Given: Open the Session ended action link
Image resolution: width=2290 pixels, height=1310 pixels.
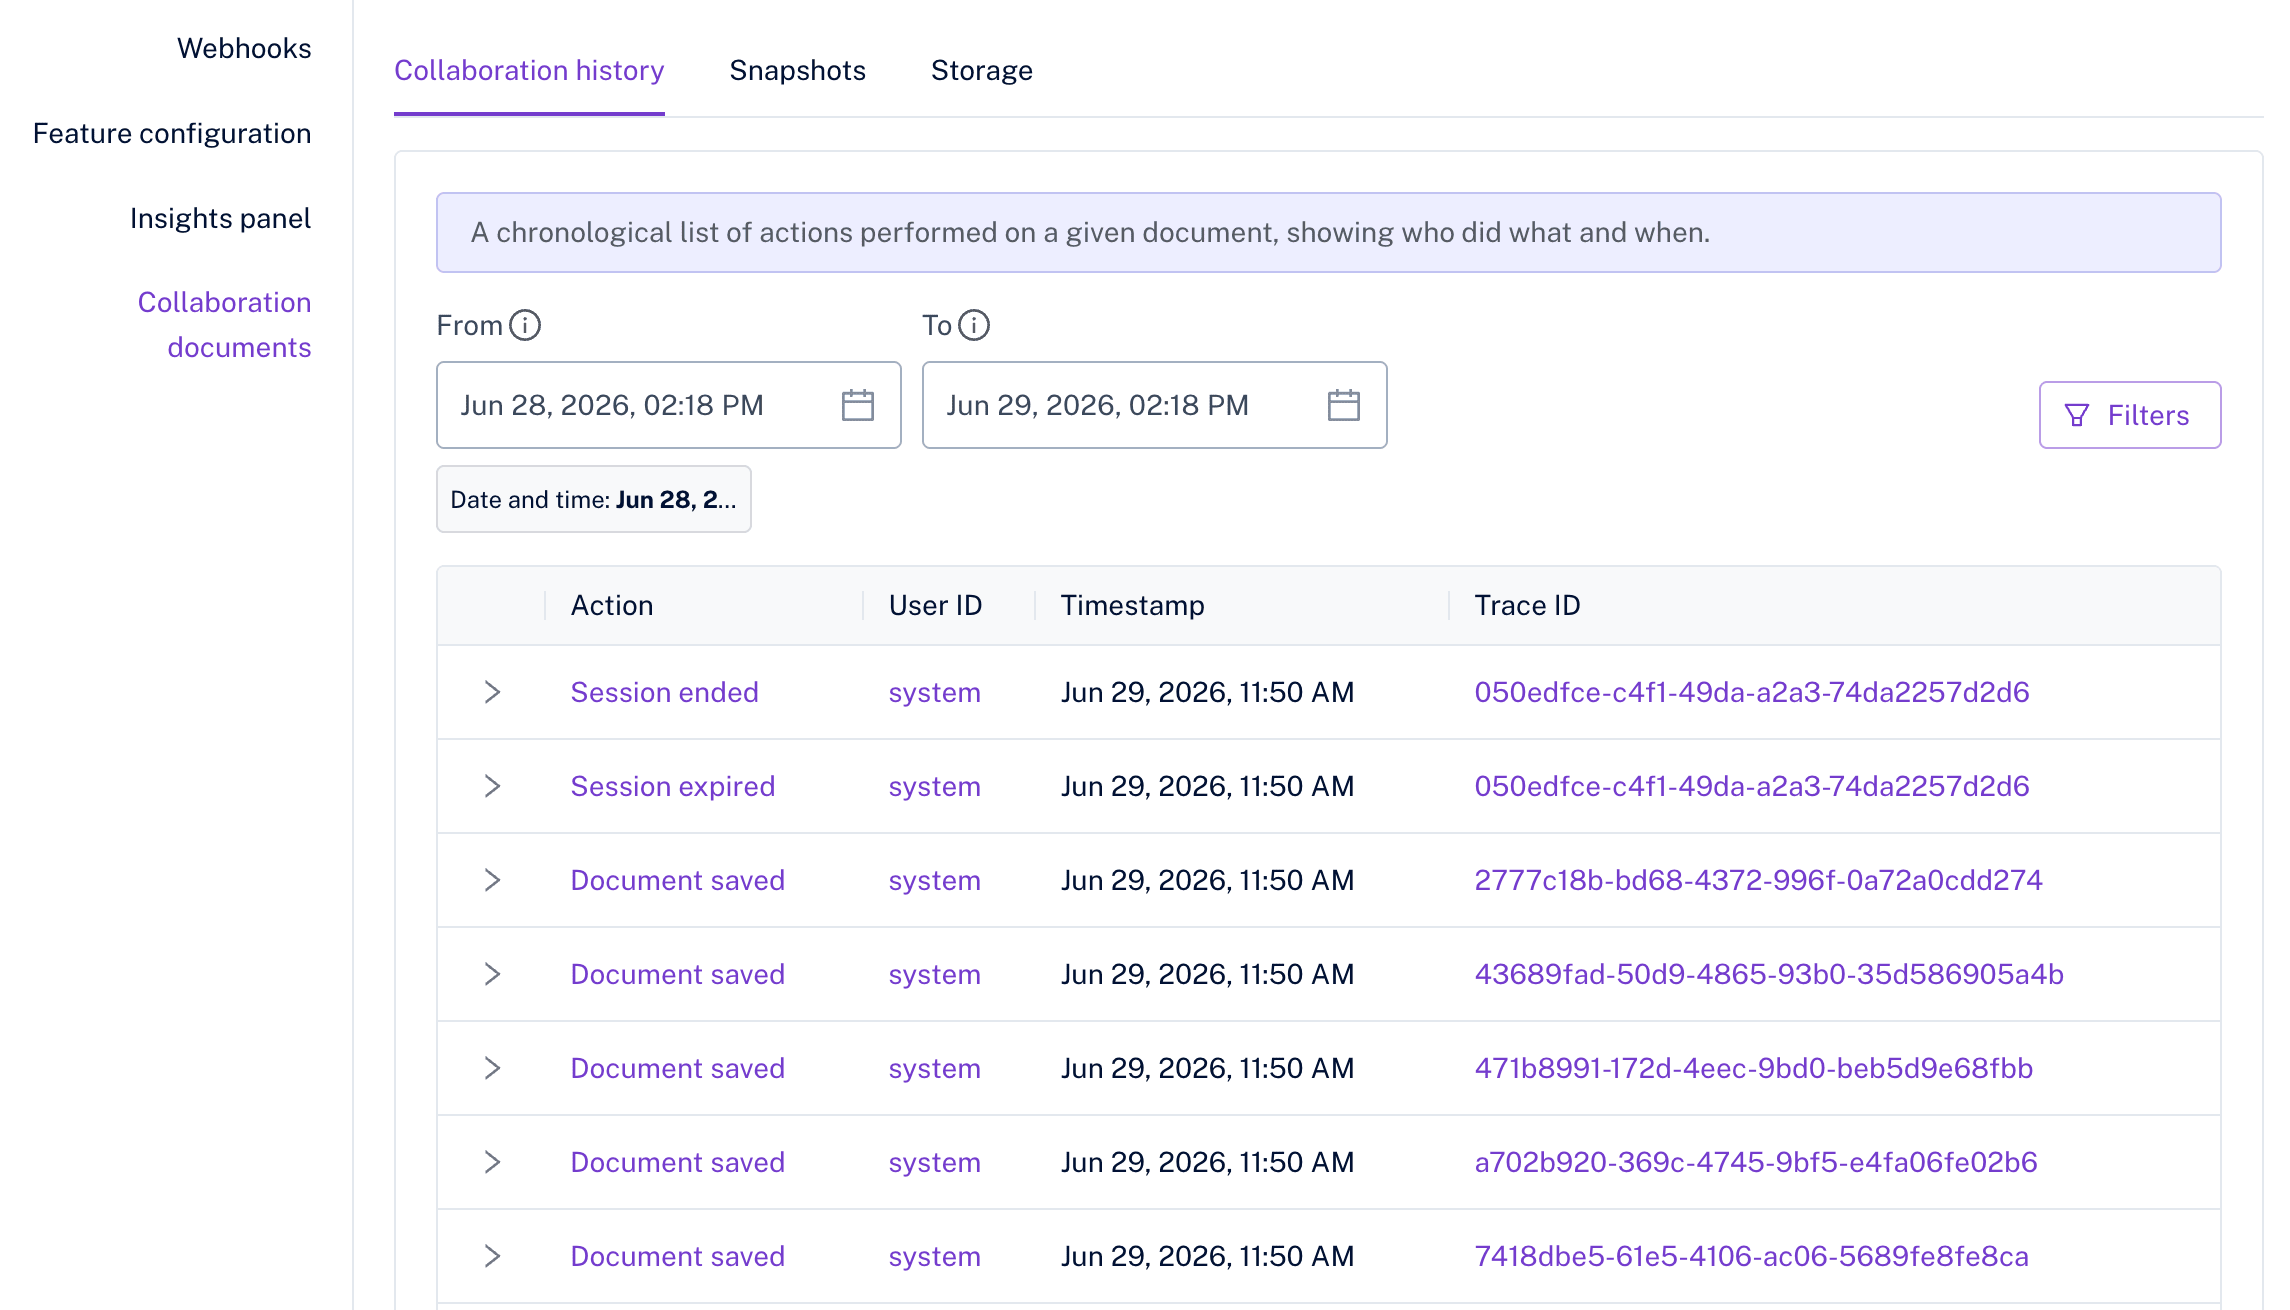Looking at the screenshot, I should click(665, 692).
